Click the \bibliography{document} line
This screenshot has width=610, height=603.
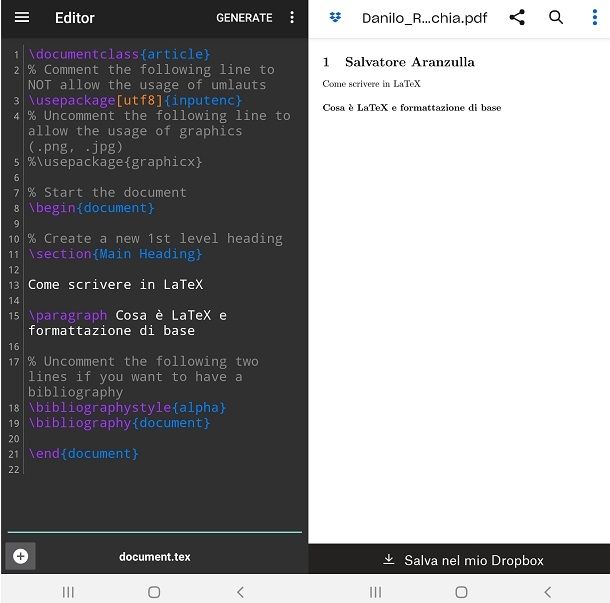(119, 423)
